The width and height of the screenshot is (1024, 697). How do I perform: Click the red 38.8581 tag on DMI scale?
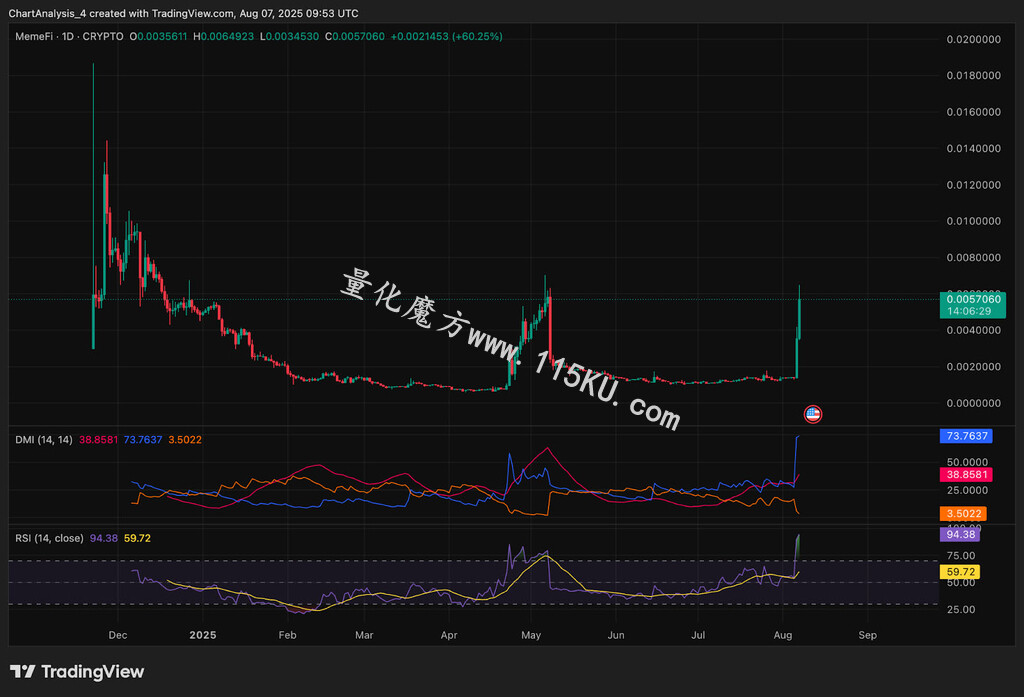pyautogui.click(x=966, y=474)
